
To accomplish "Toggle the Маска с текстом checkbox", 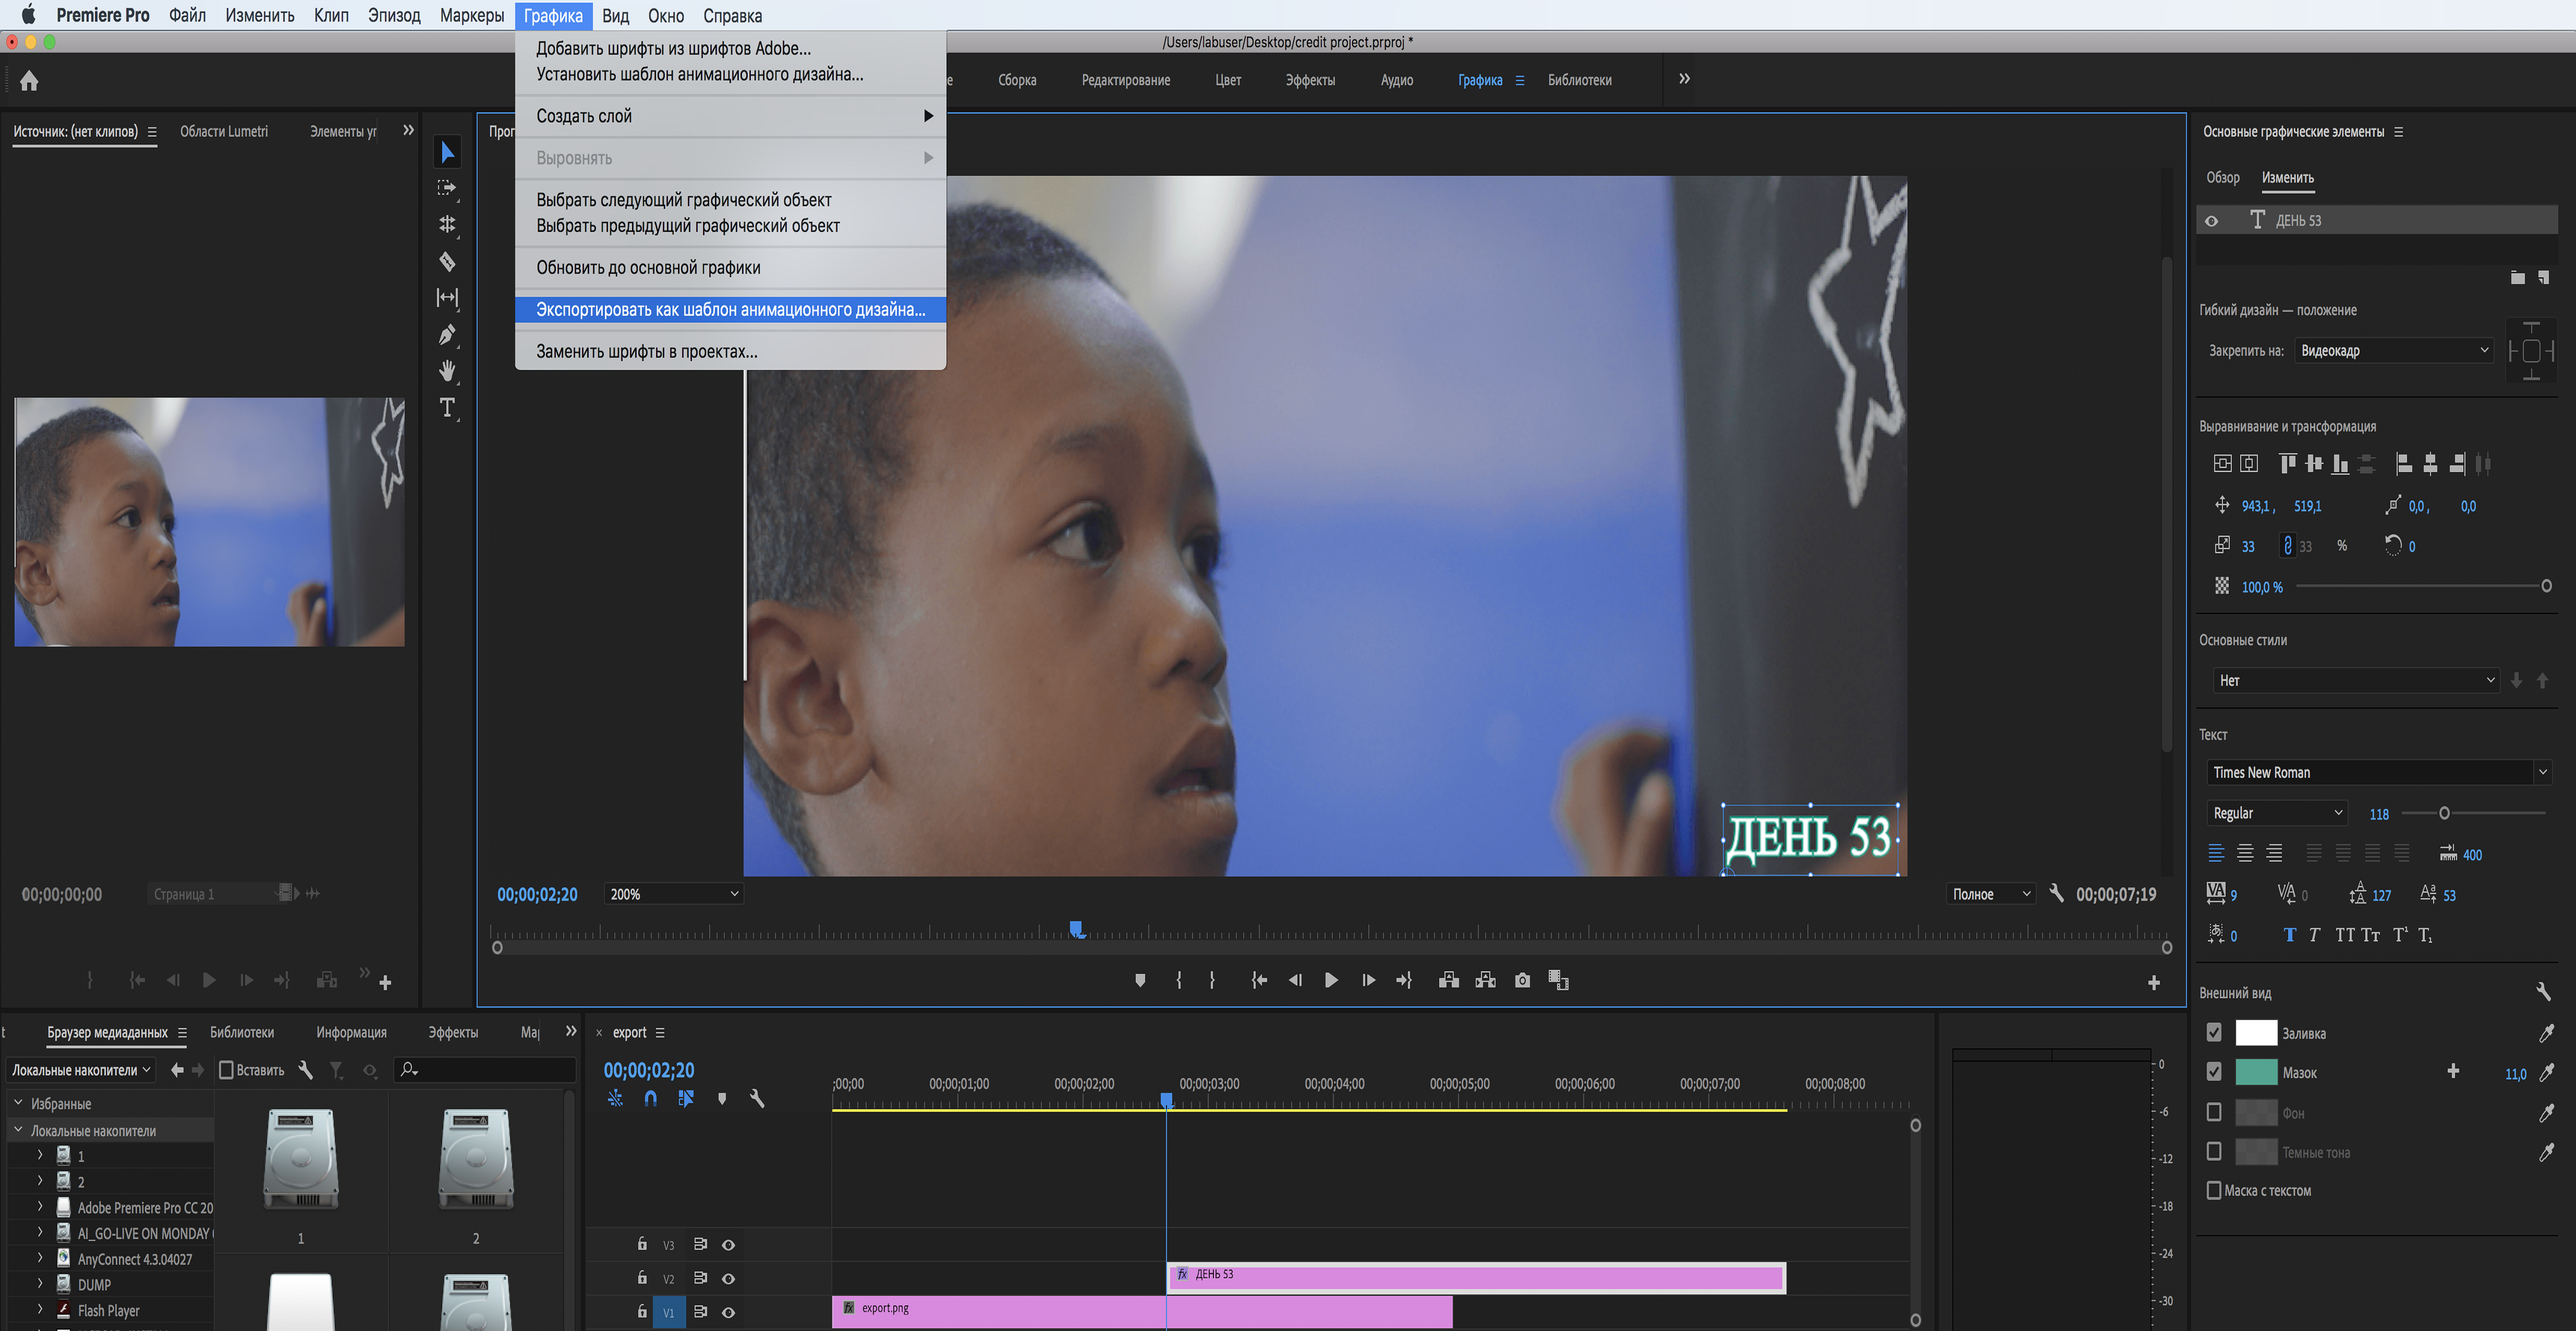I will click(2214, 1190).
